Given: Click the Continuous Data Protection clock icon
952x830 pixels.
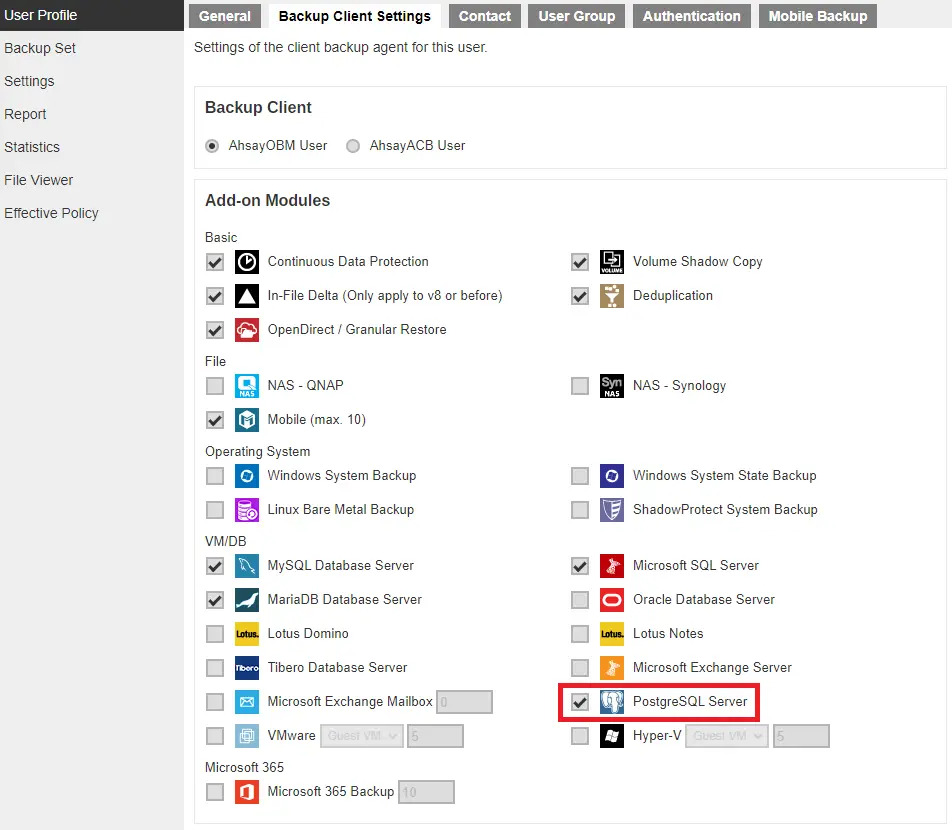Looking at the screenshot, I should pyautogui.click(x=247, y=262).
